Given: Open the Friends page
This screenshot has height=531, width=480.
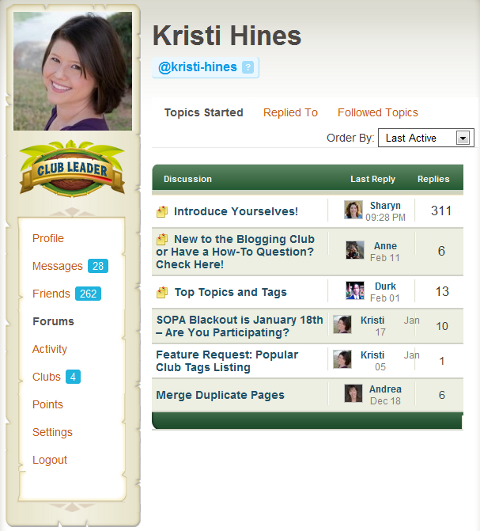Looking at the screenshot, I should pos(51,294).
